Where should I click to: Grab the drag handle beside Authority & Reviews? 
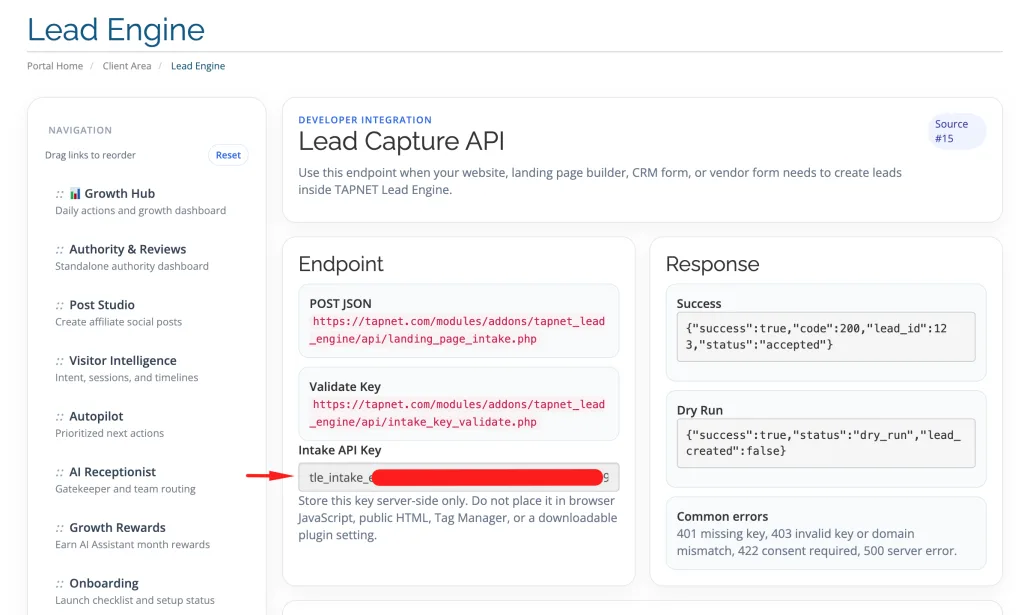[59, 249]
